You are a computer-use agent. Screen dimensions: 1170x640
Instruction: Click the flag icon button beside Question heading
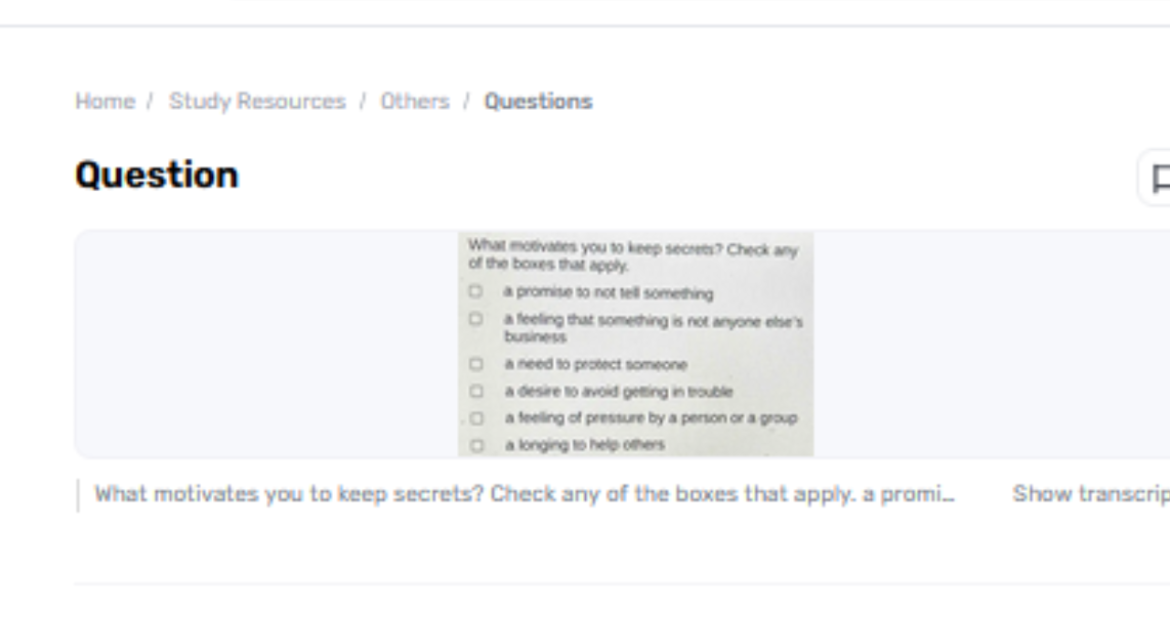click(x=1158, y=180)
